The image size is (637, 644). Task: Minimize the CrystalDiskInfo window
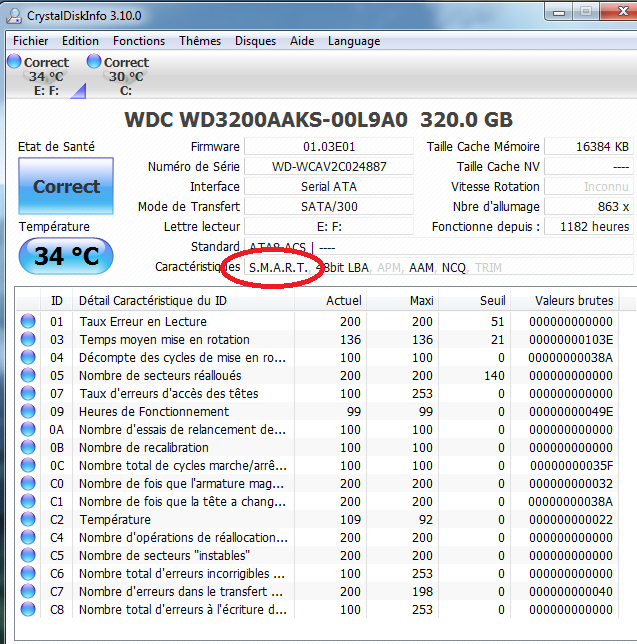559,12
